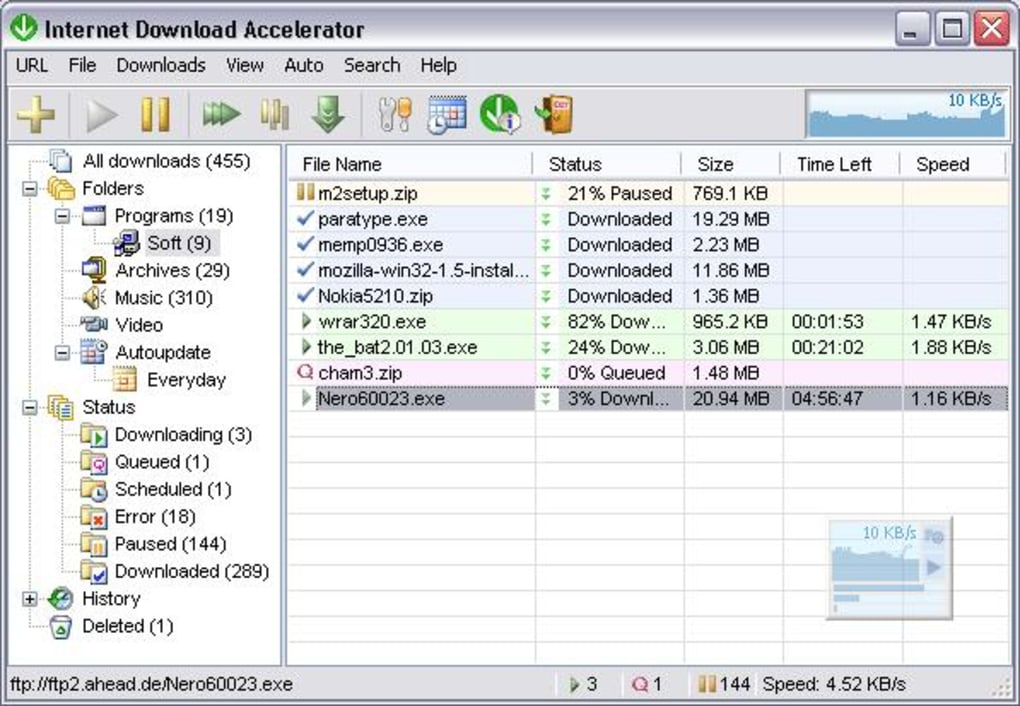Click the green info icon on the toolbar
This screenshot has width=1020, height=706.
click(500, 113)
